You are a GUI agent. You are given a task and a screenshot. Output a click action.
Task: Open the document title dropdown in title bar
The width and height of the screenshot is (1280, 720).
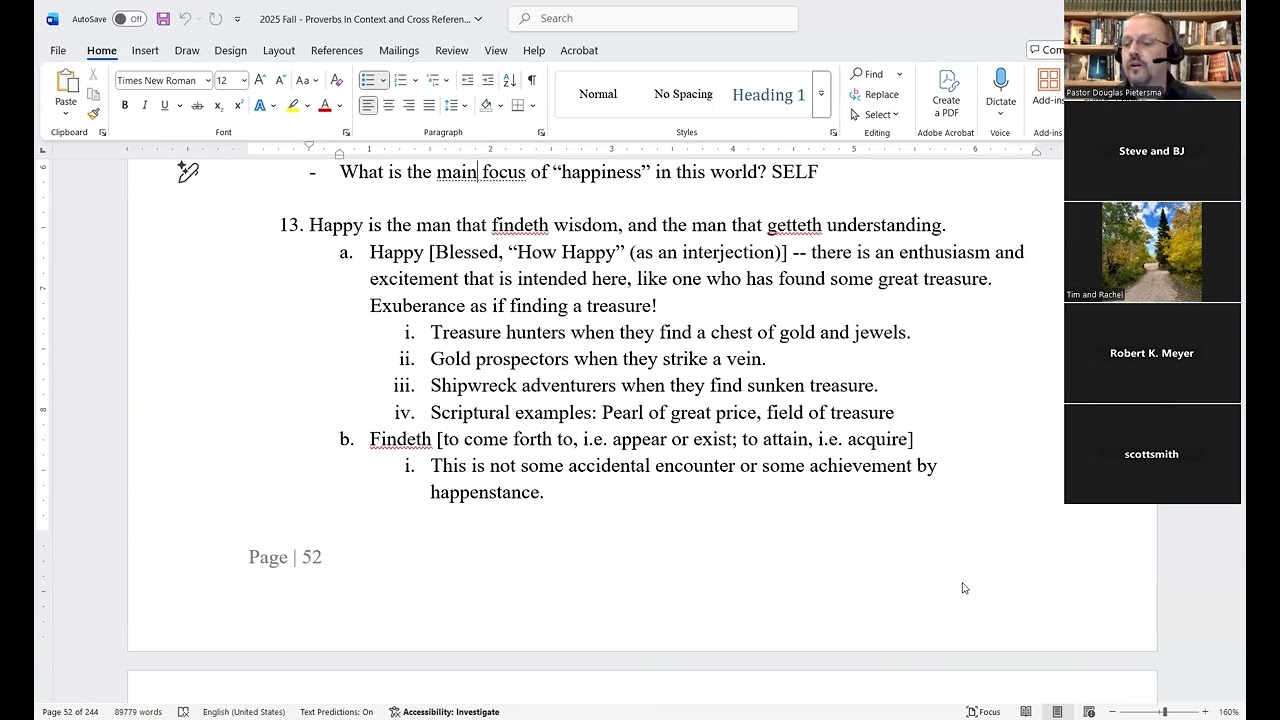[x=478, y=19]
